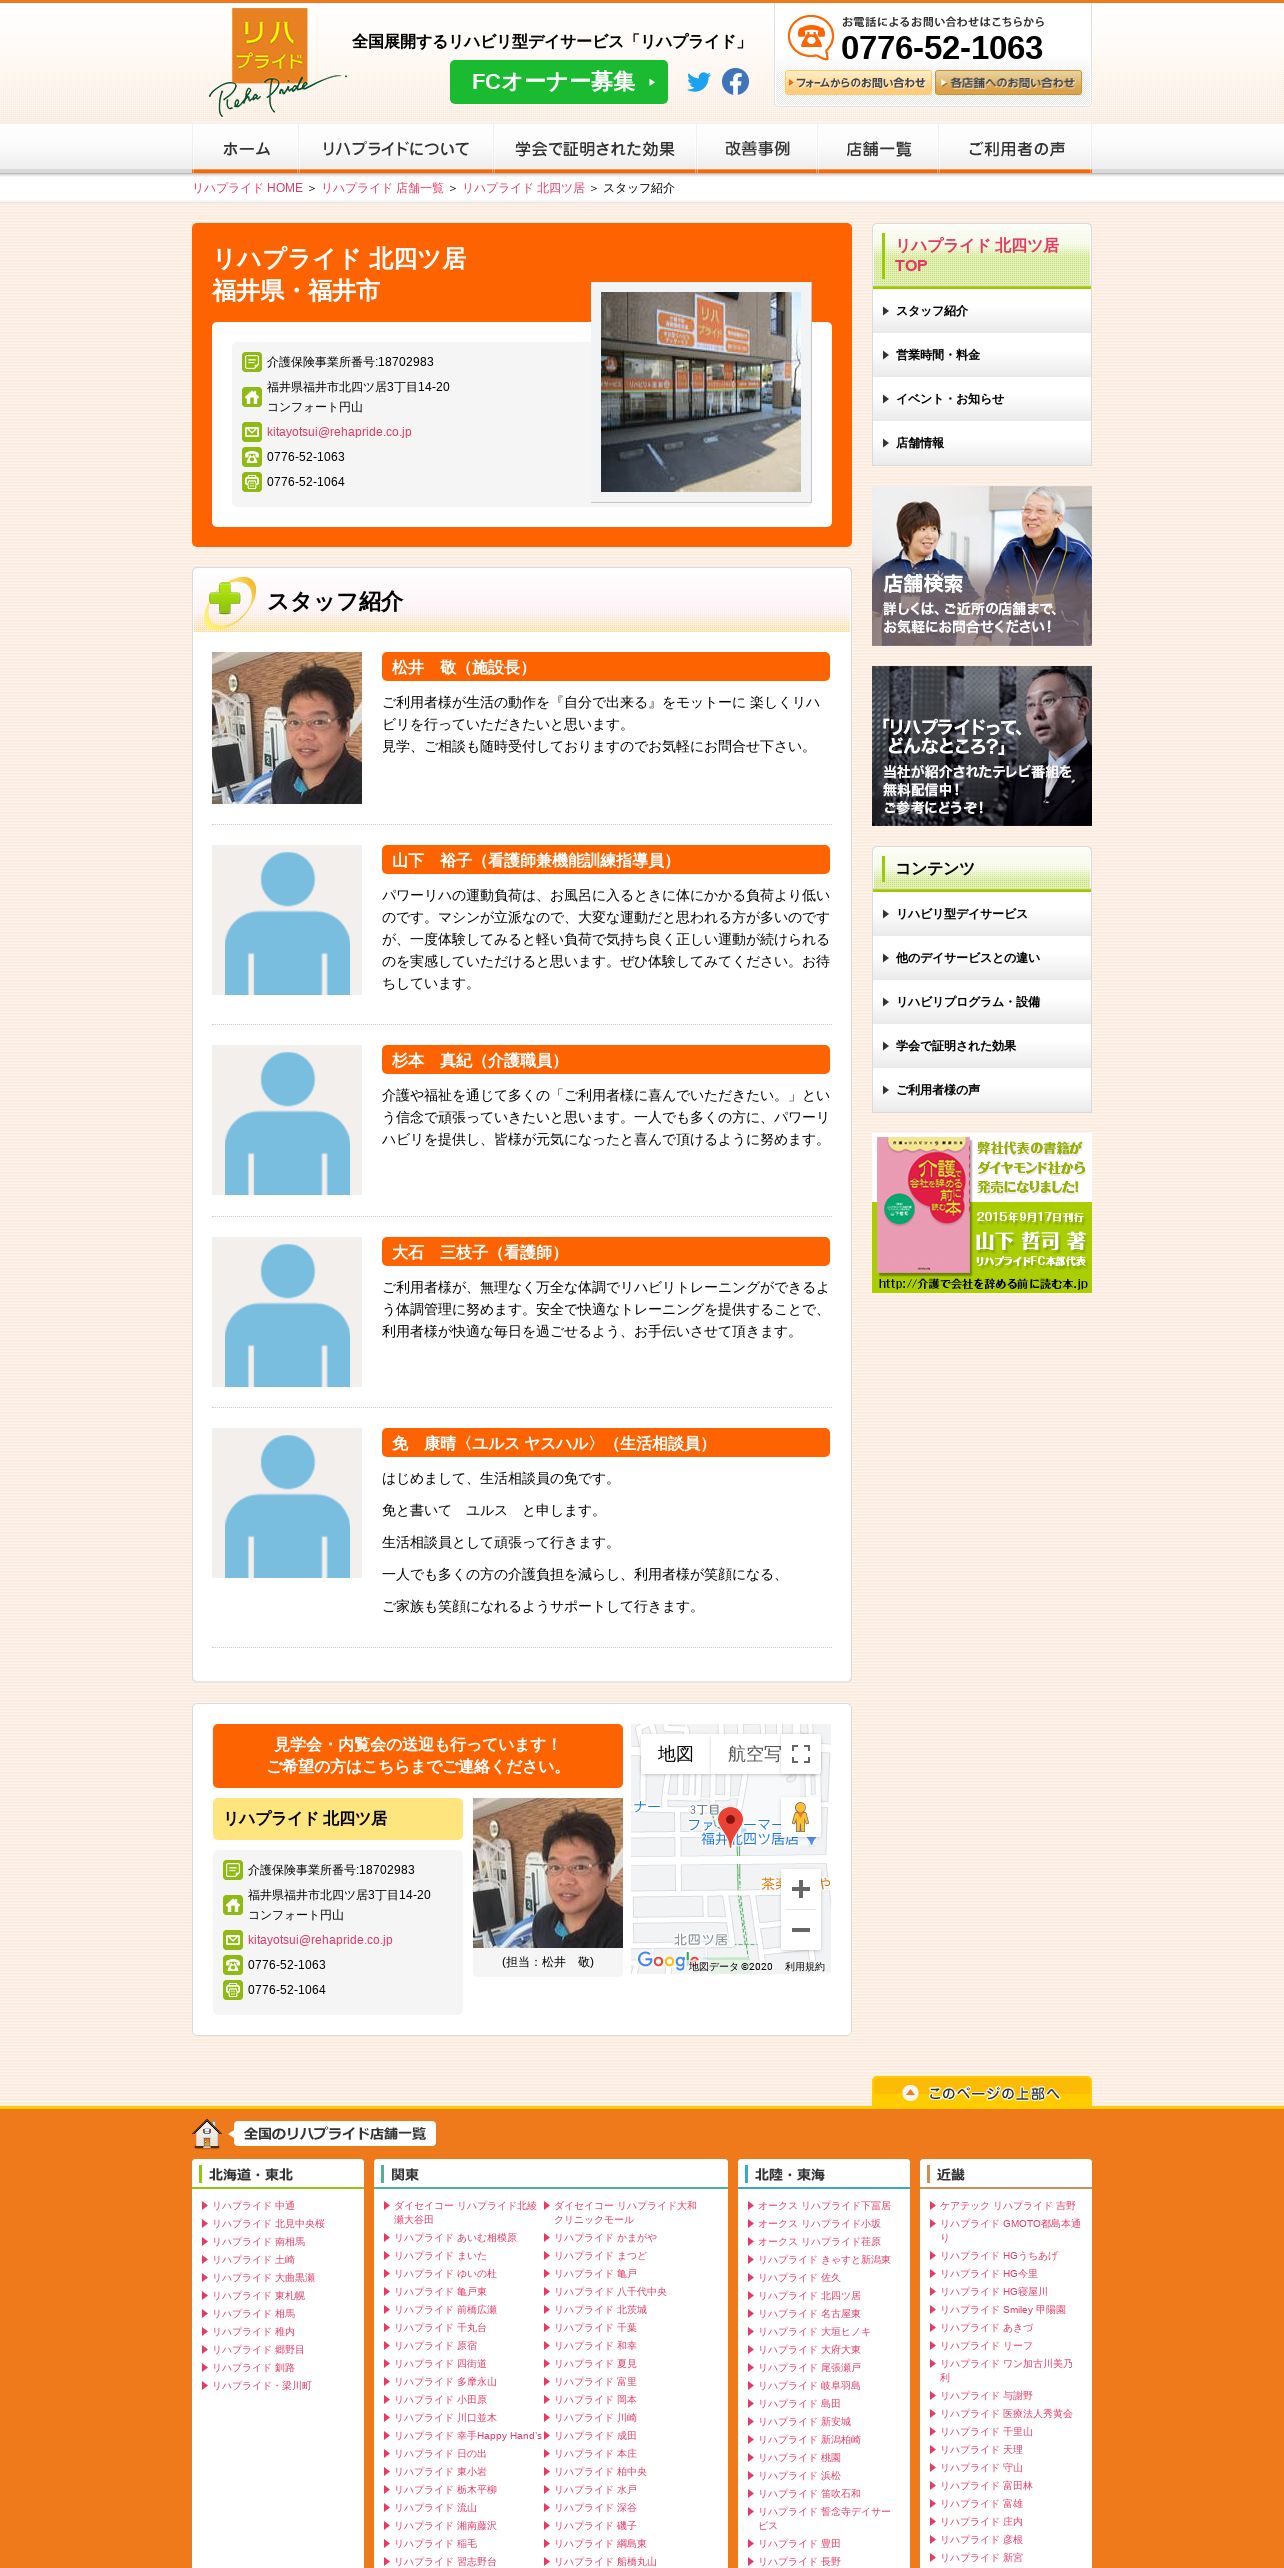This screenshot has height=2568, width=1284.
Task: Expand the 学会で証明された効果 sidebar contents item
Action: click(981, 1046)
